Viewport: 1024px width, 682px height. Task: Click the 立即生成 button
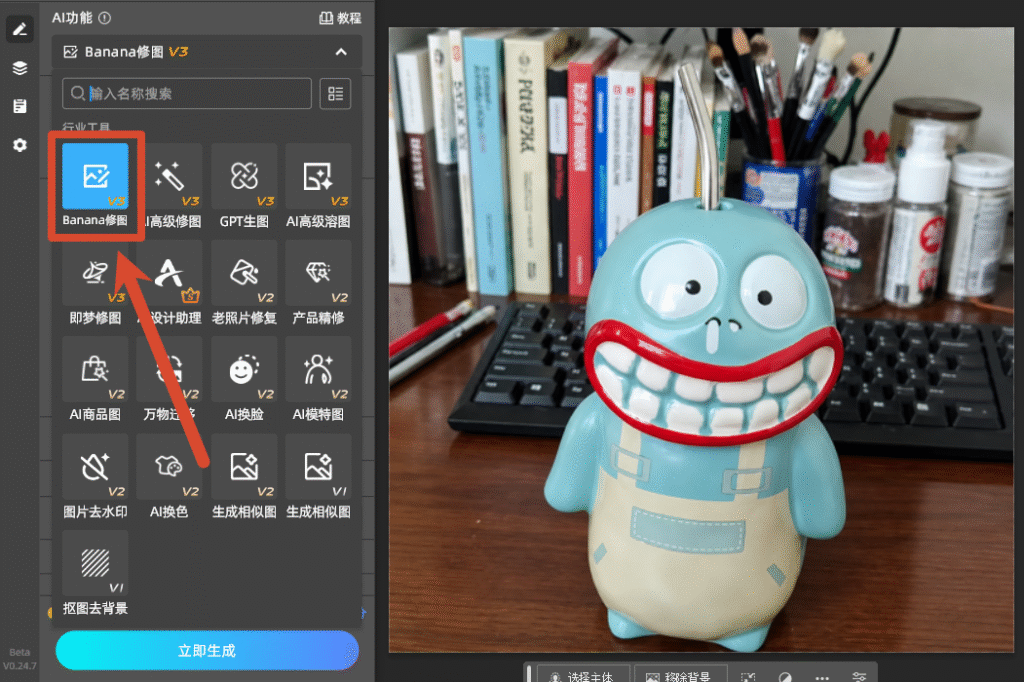tap(207, 651)
